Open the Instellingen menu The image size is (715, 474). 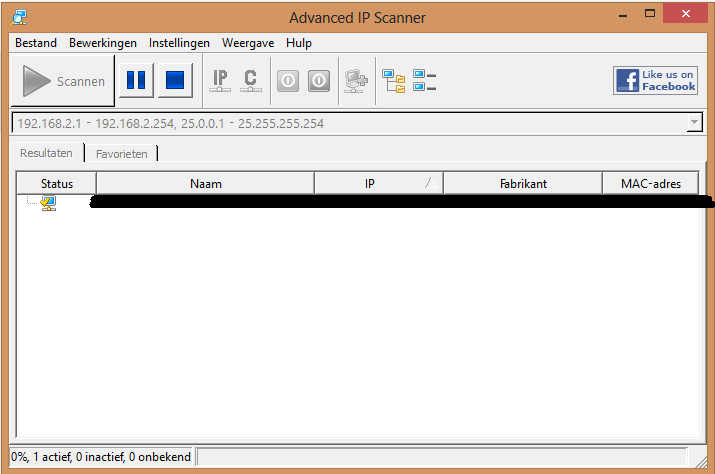point(179,43)
